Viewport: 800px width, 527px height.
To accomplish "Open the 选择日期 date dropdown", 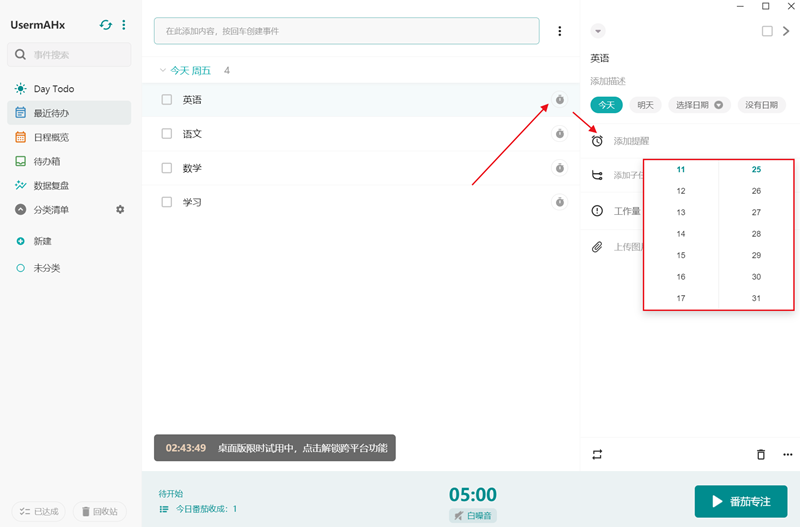I will click(699, 105).
